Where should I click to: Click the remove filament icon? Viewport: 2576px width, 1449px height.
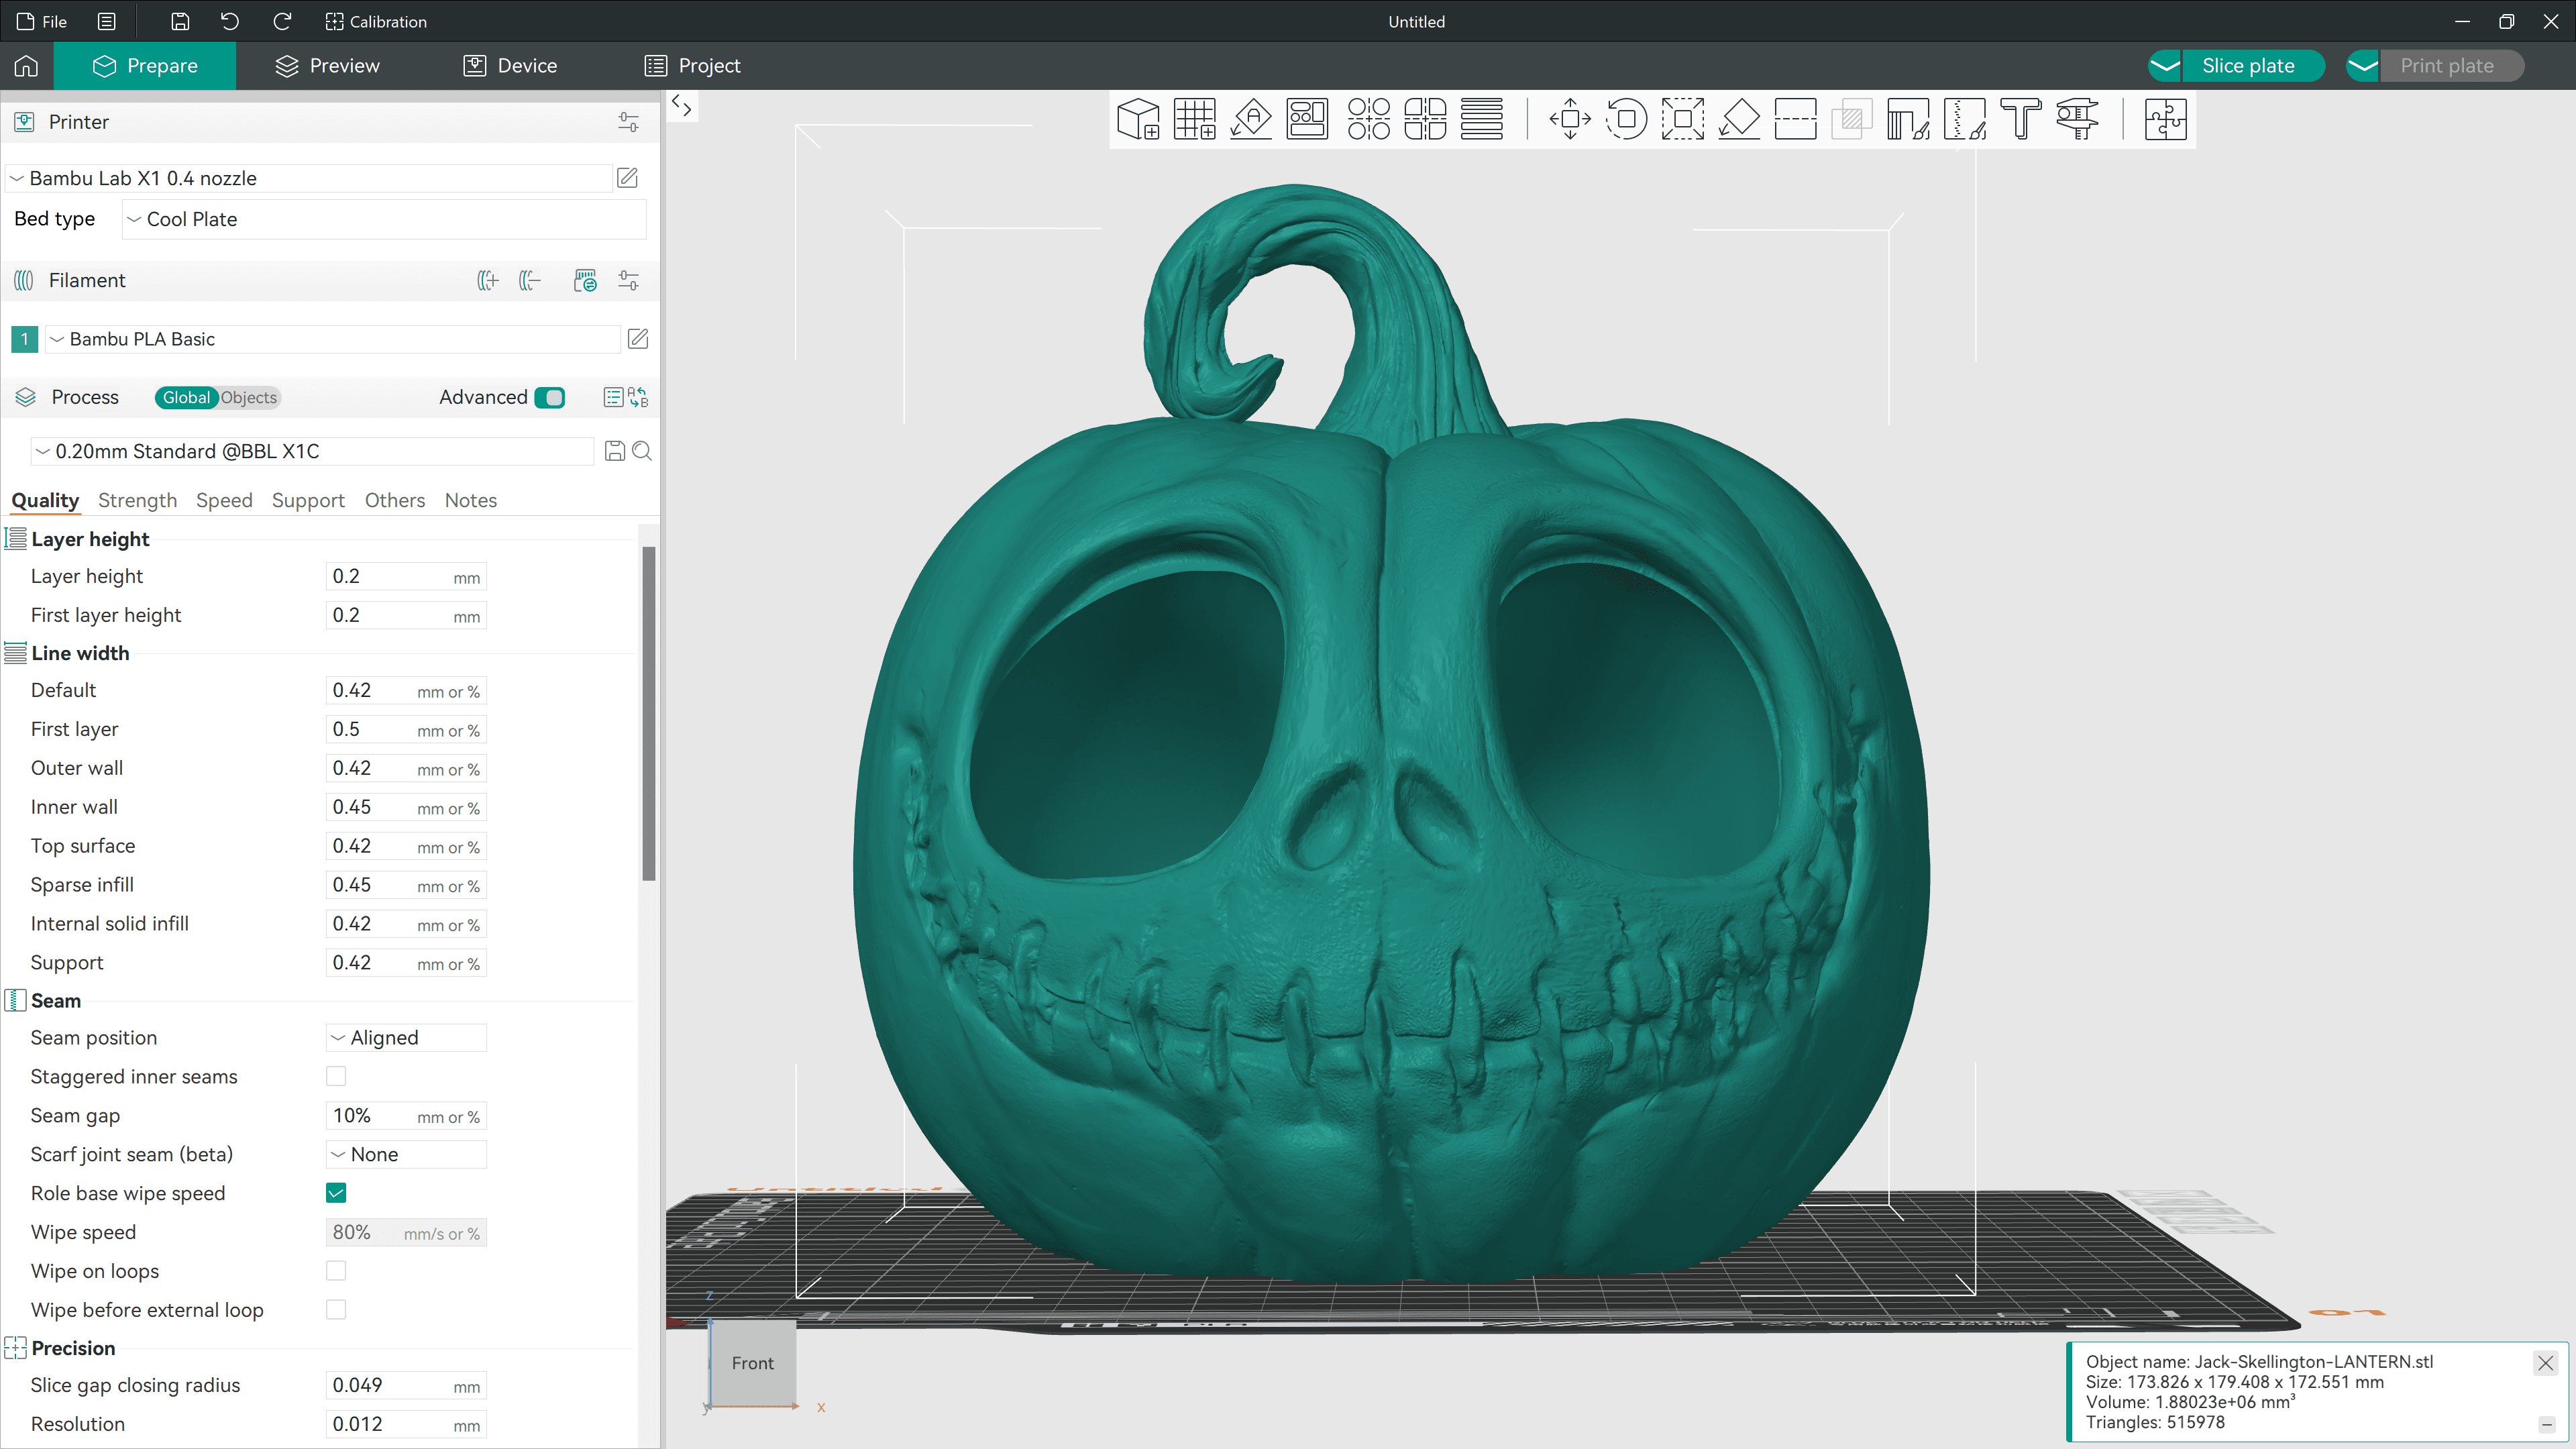tap(530, 281)
